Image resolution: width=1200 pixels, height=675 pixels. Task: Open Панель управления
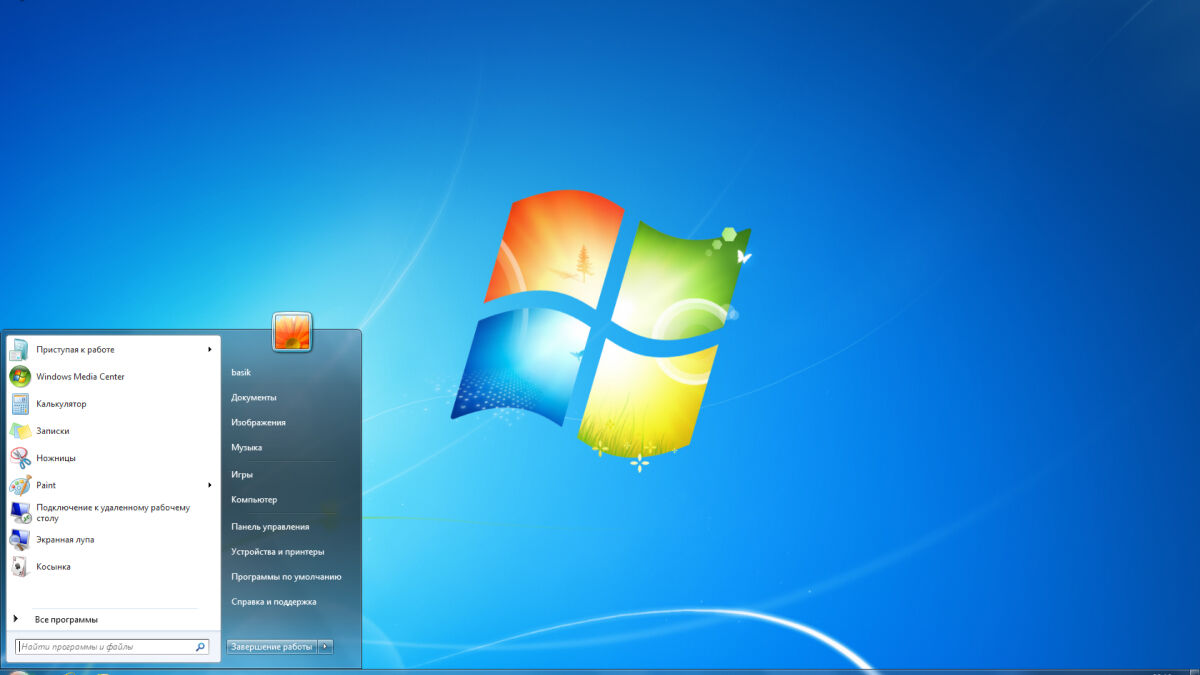tap(270, 527)
